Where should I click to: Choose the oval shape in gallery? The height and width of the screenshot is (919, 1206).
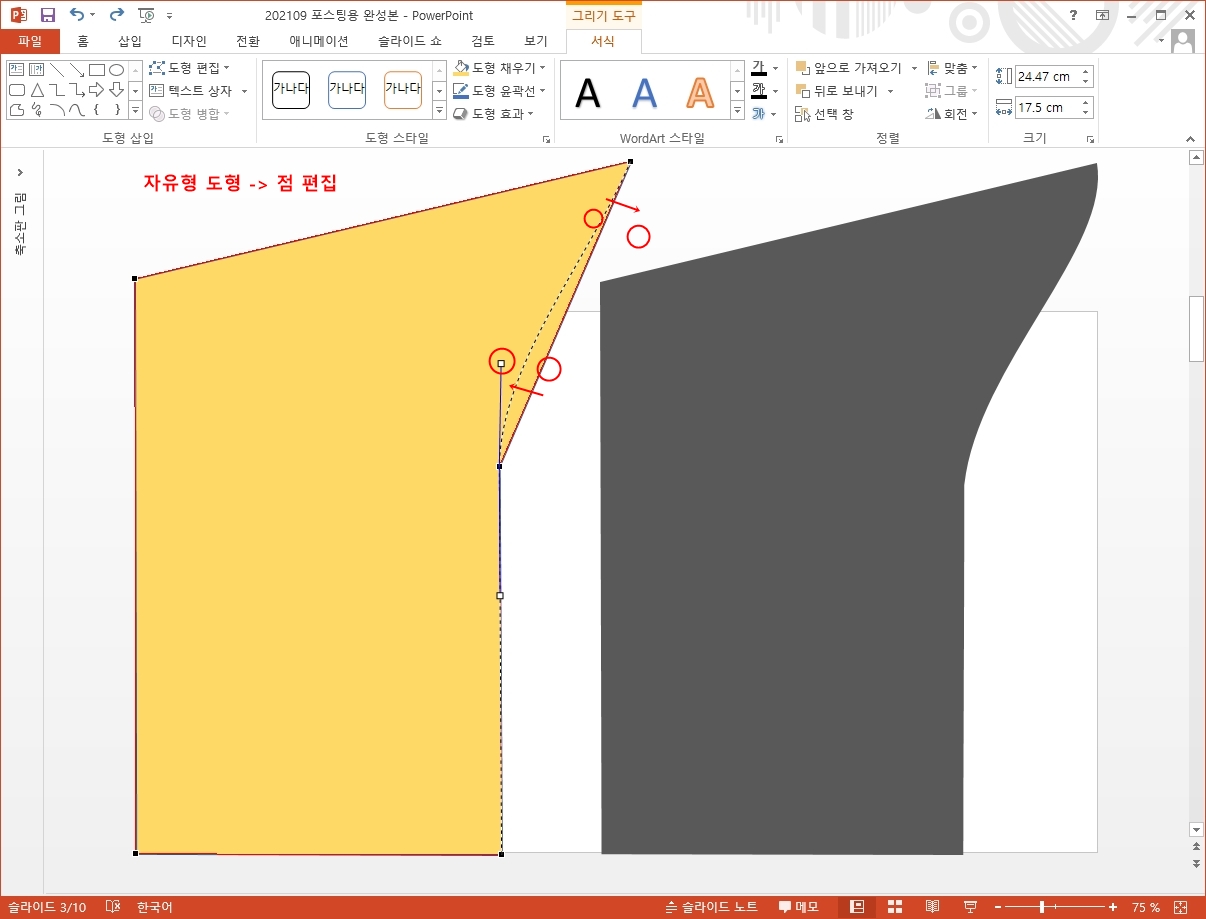click(x=117, y=69)
